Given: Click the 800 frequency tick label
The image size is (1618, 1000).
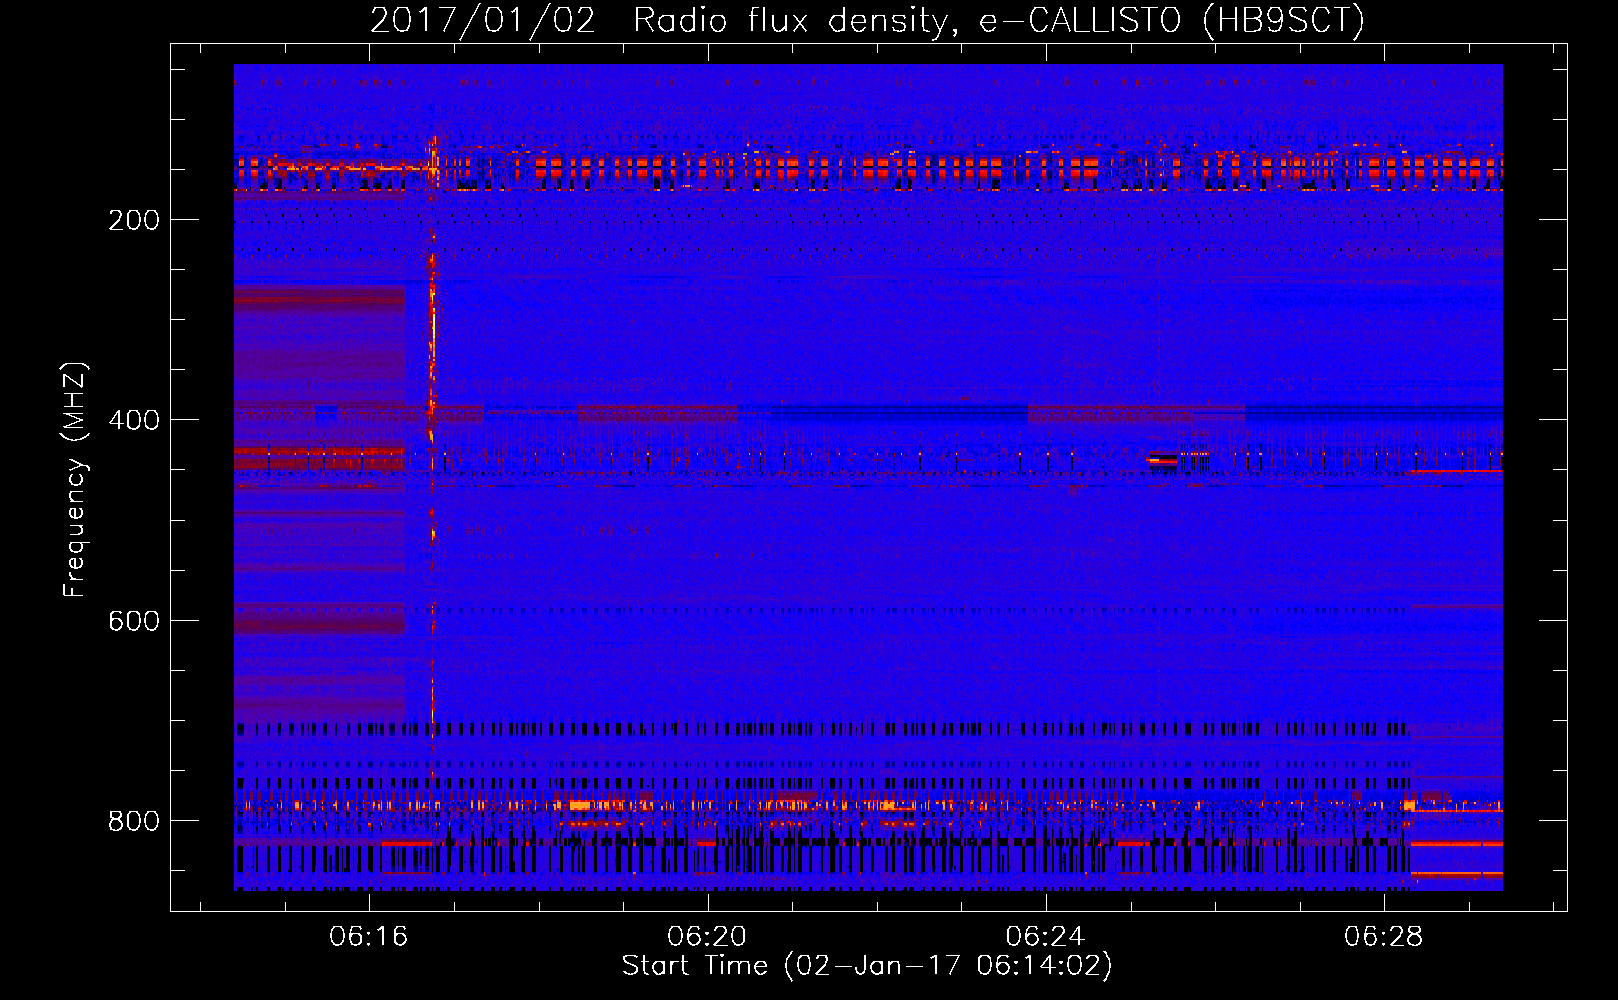Looking at the screenshot, I should click(x=134, y=821).
